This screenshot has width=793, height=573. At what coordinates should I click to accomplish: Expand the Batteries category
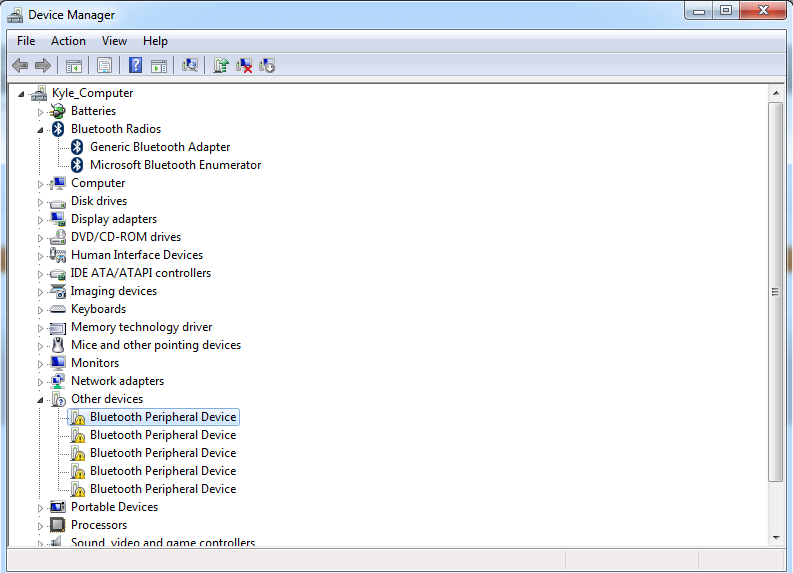[40, 112]
